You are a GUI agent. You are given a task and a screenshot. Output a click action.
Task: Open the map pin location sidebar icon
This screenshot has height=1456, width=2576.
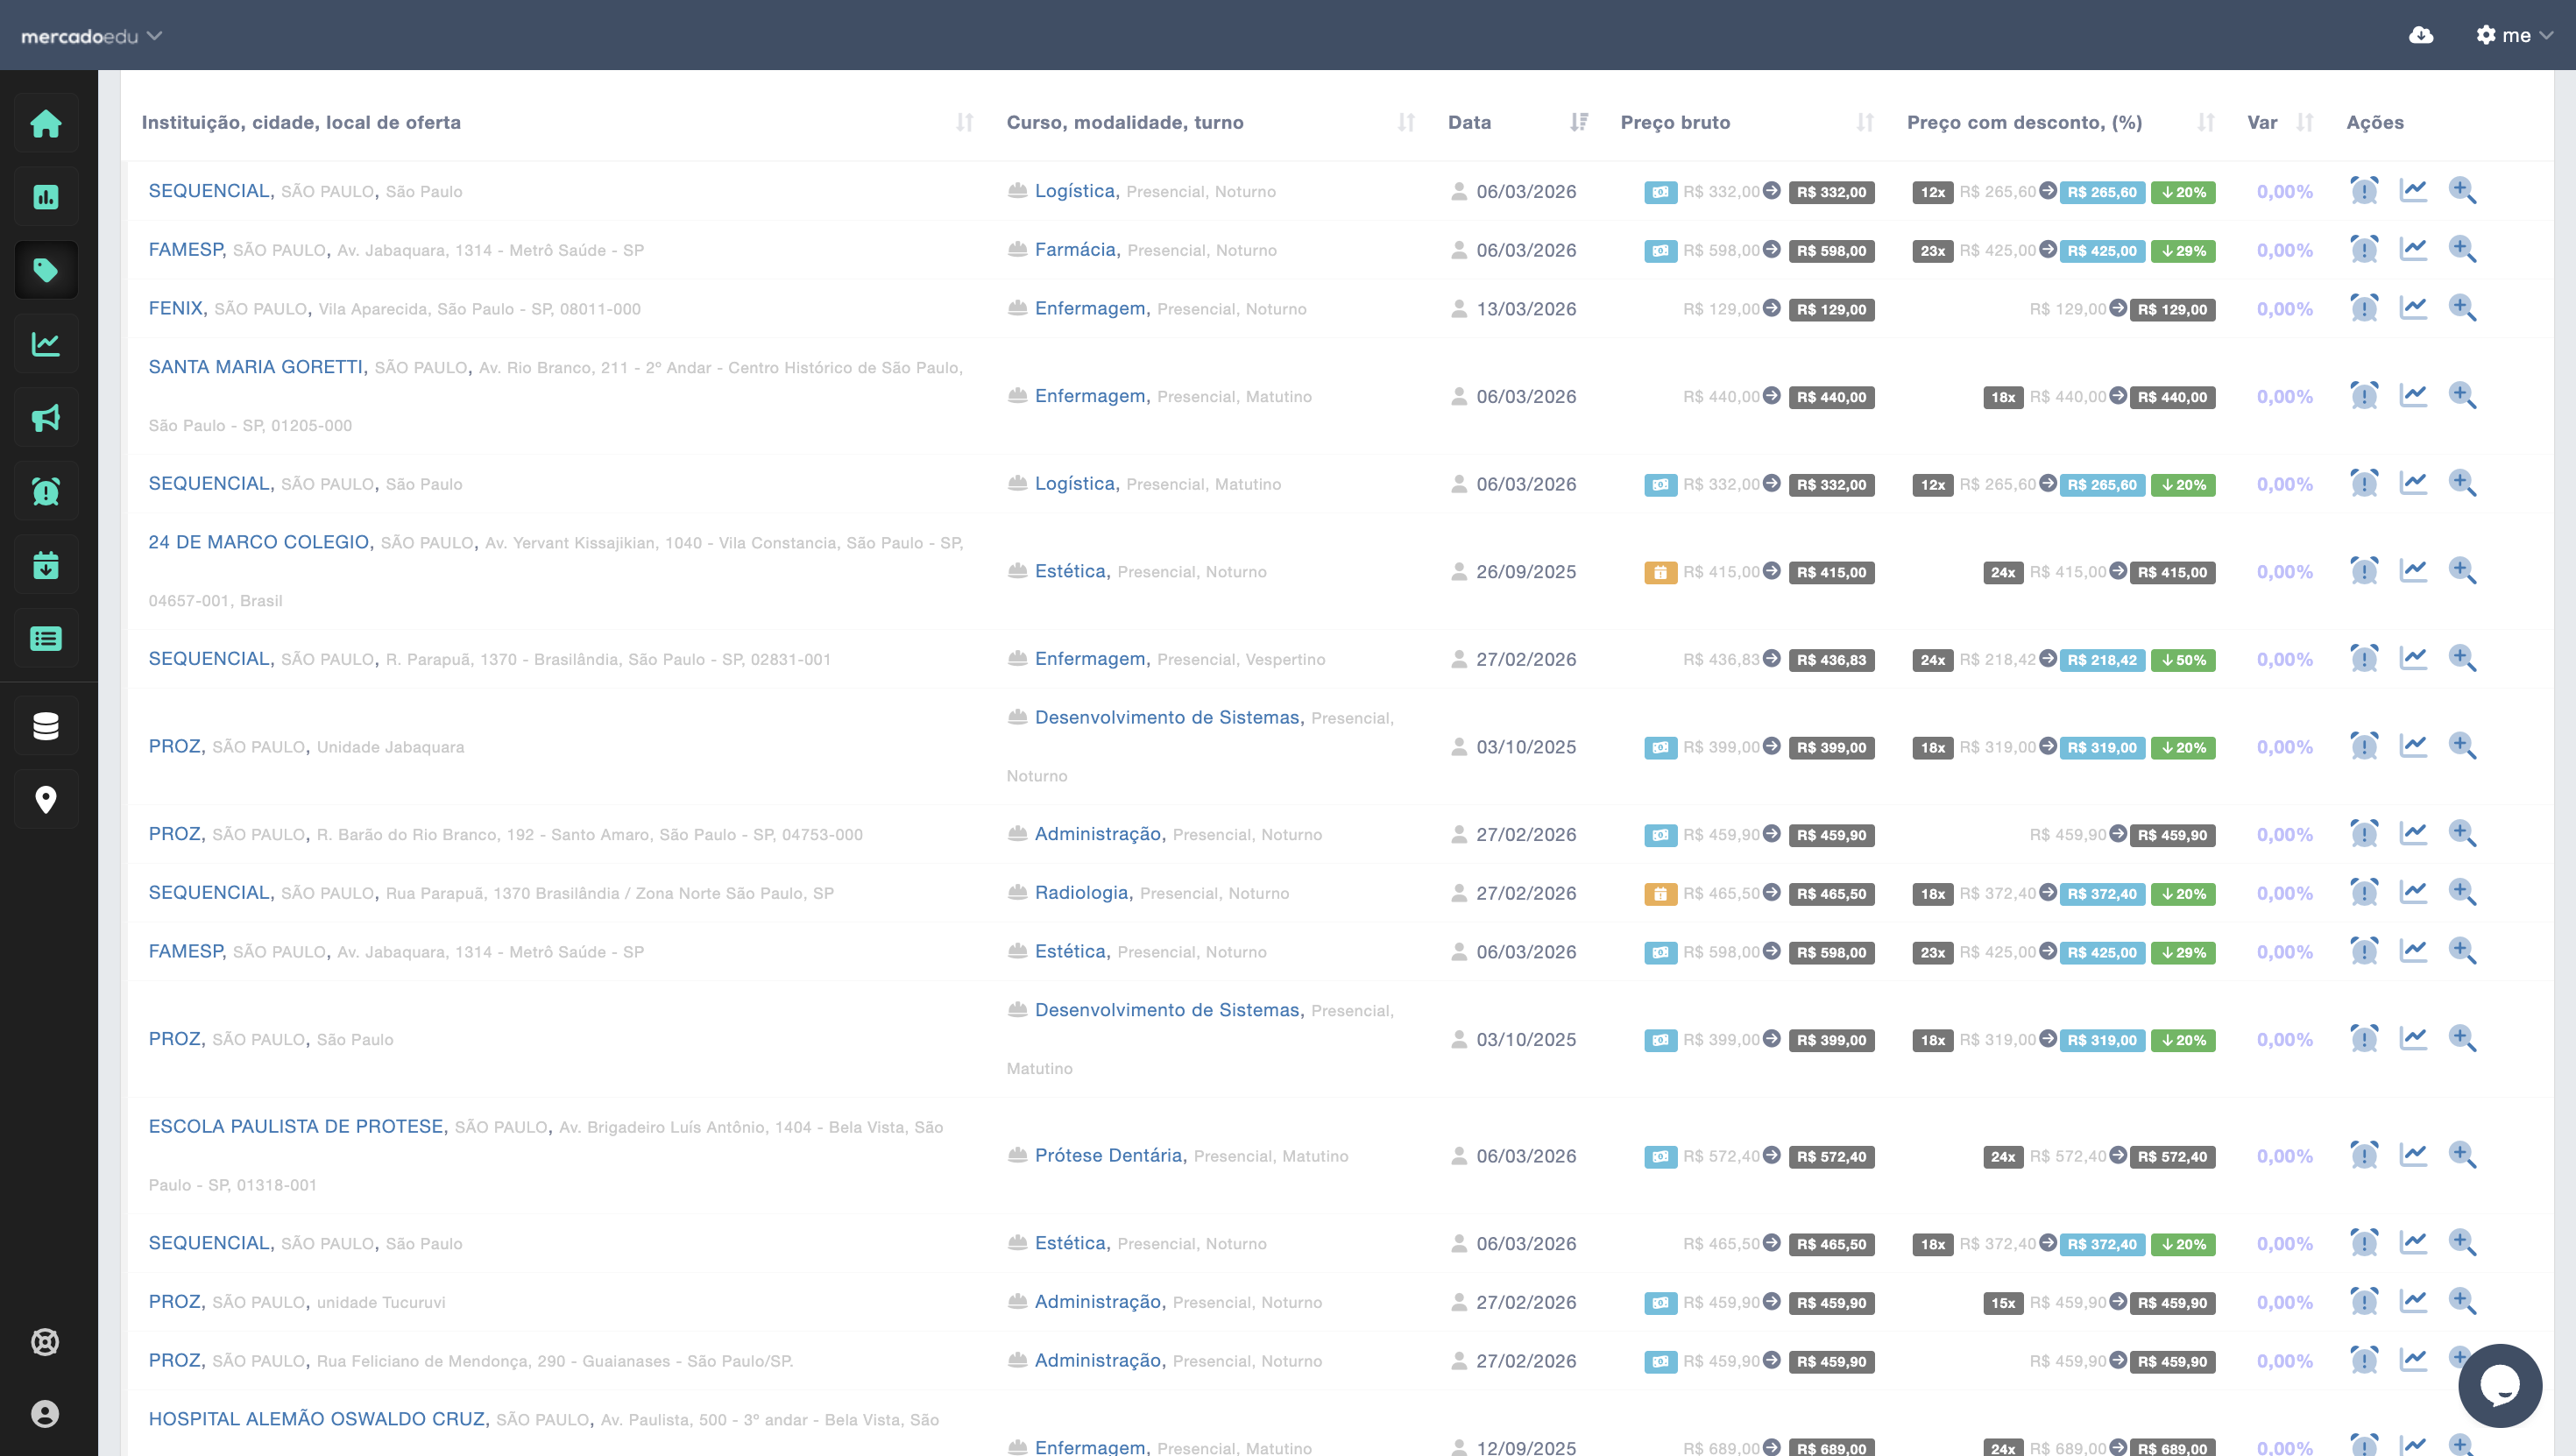coord(46,800)
